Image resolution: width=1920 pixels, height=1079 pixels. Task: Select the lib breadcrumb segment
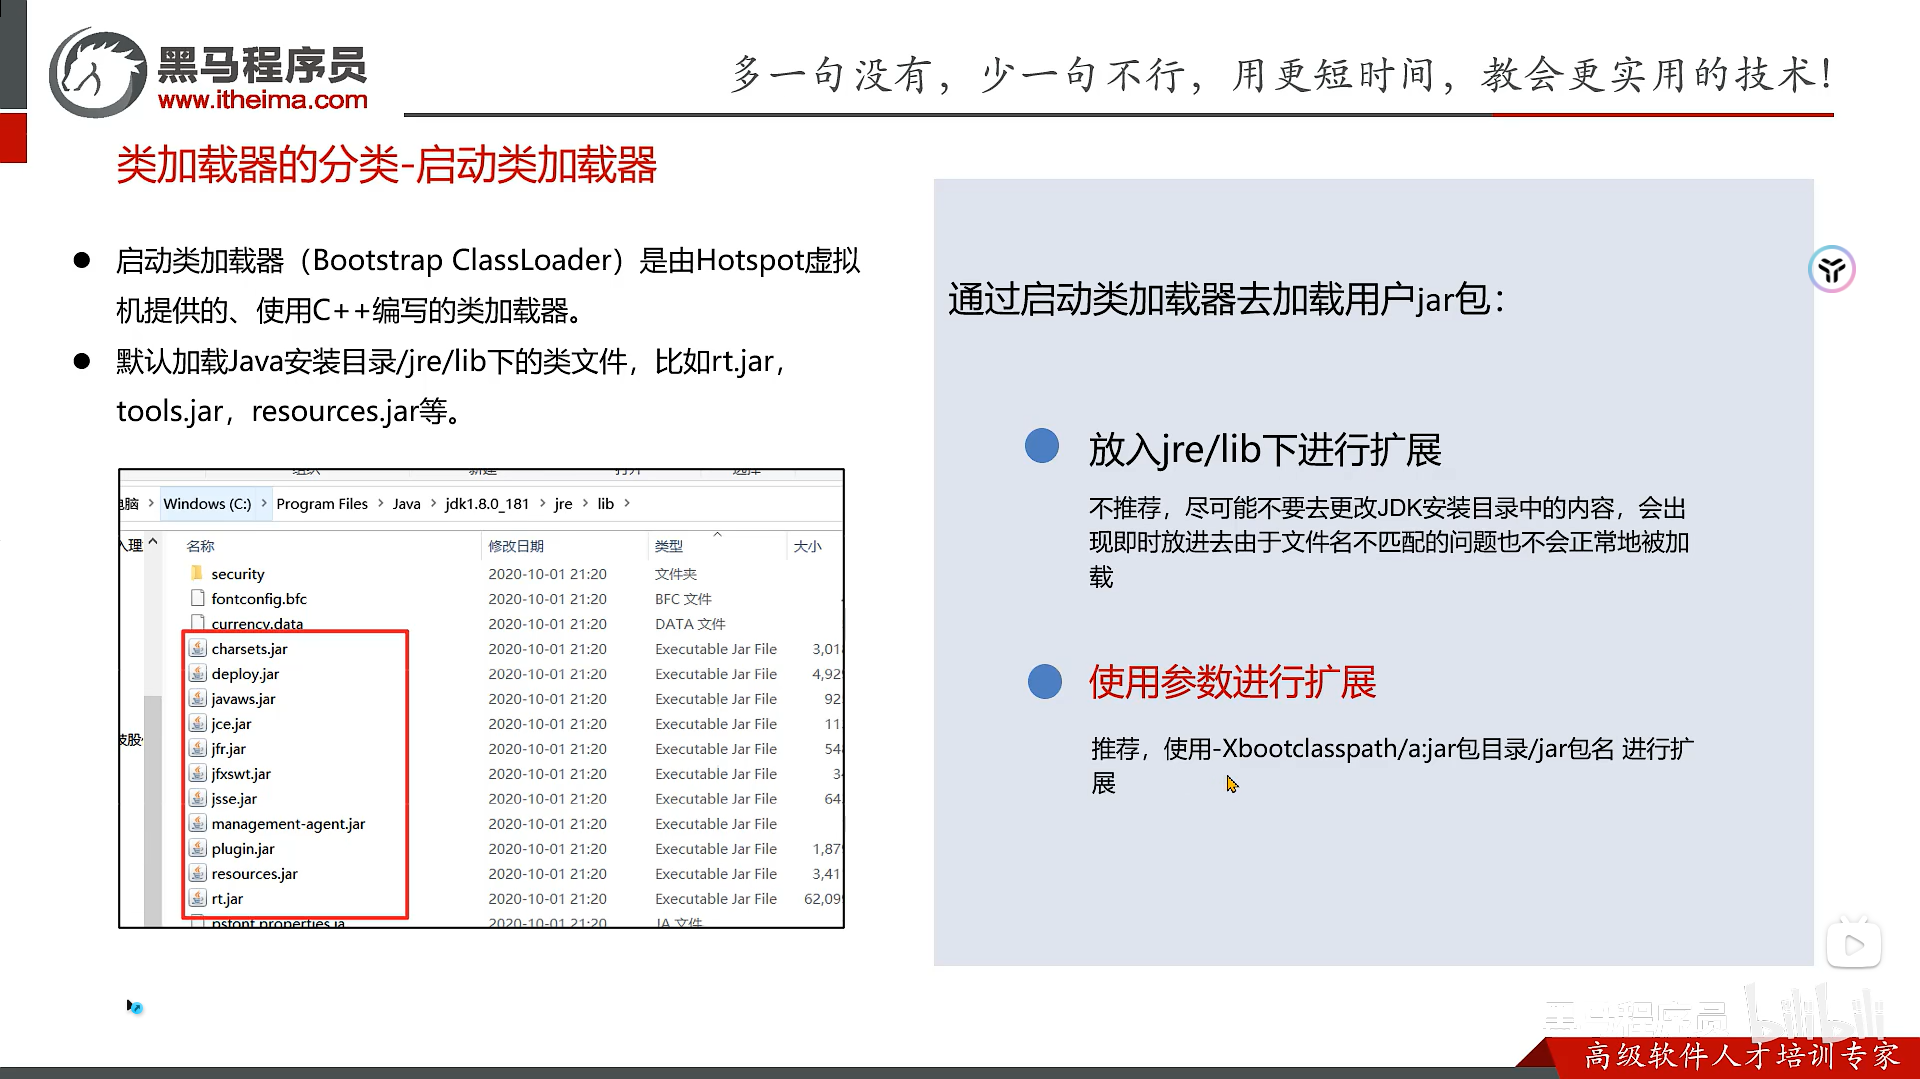click(606, 504)
